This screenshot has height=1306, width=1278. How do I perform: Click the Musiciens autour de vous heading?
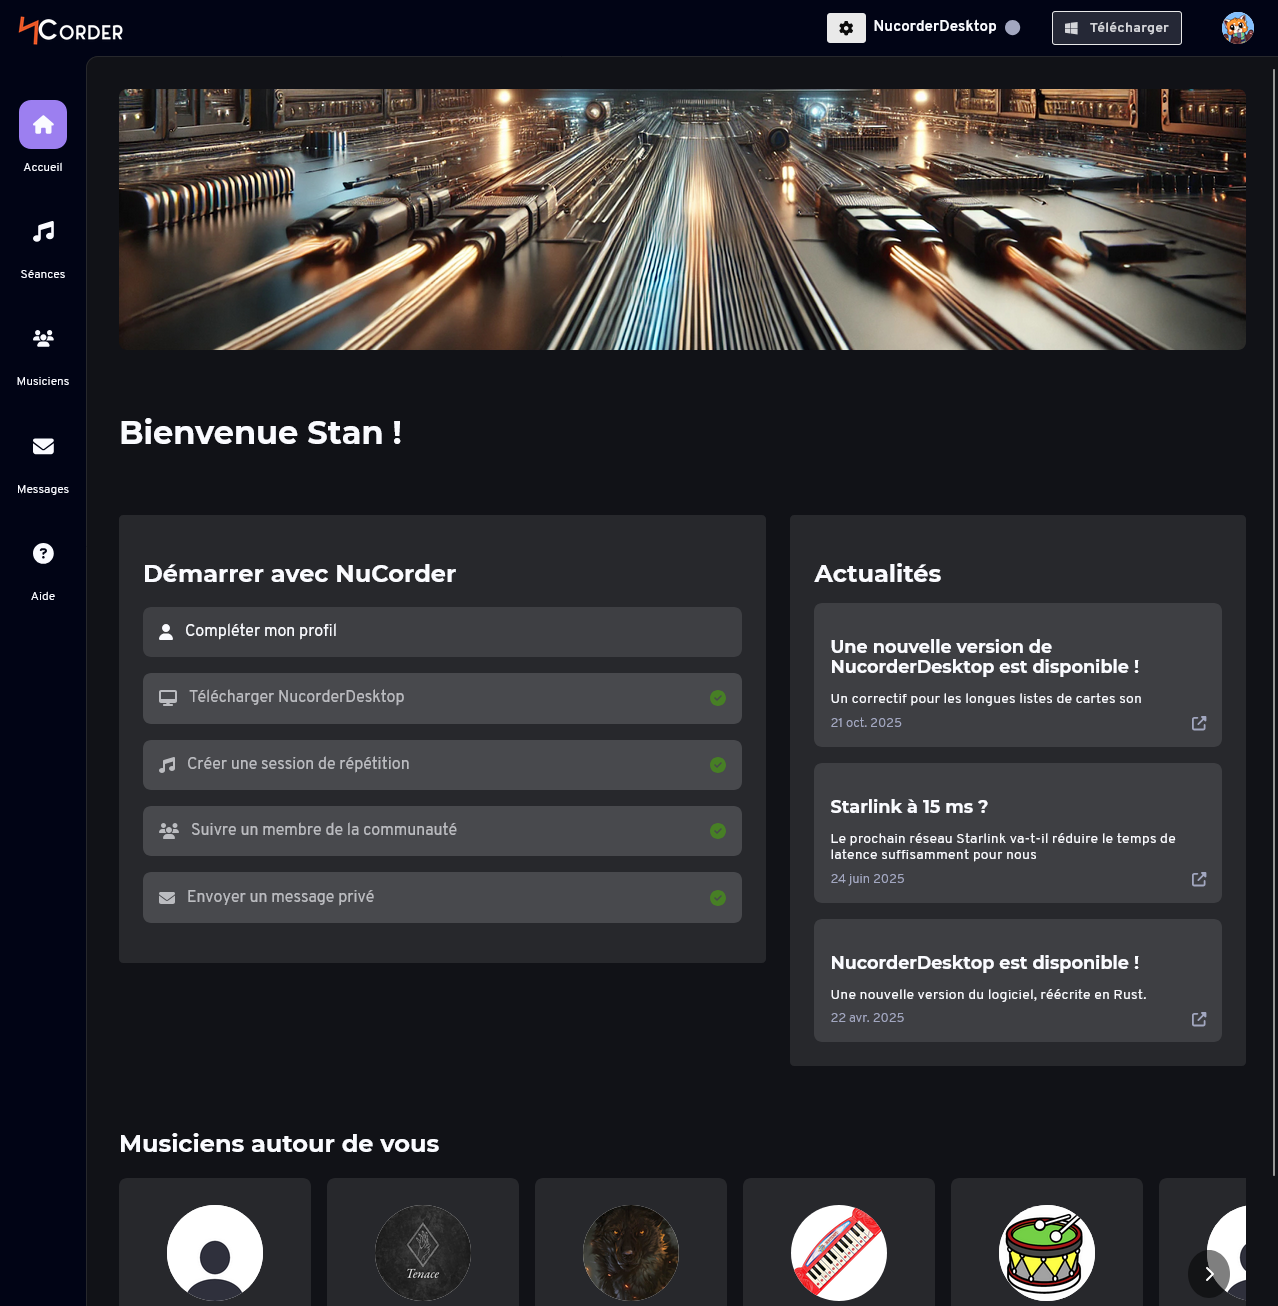pyautogui.click(x=279, y=1144)
